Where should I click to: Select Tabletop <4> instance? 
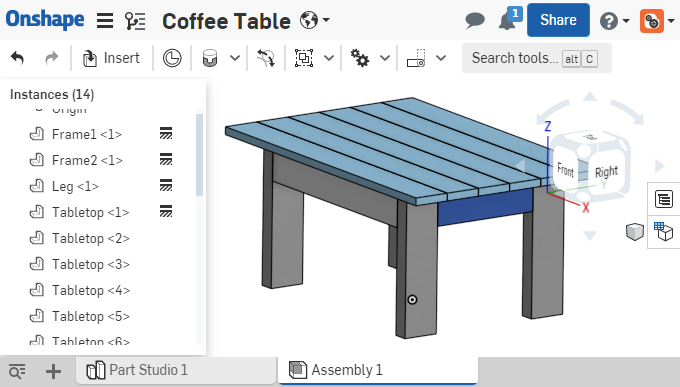tap(91, 290)
